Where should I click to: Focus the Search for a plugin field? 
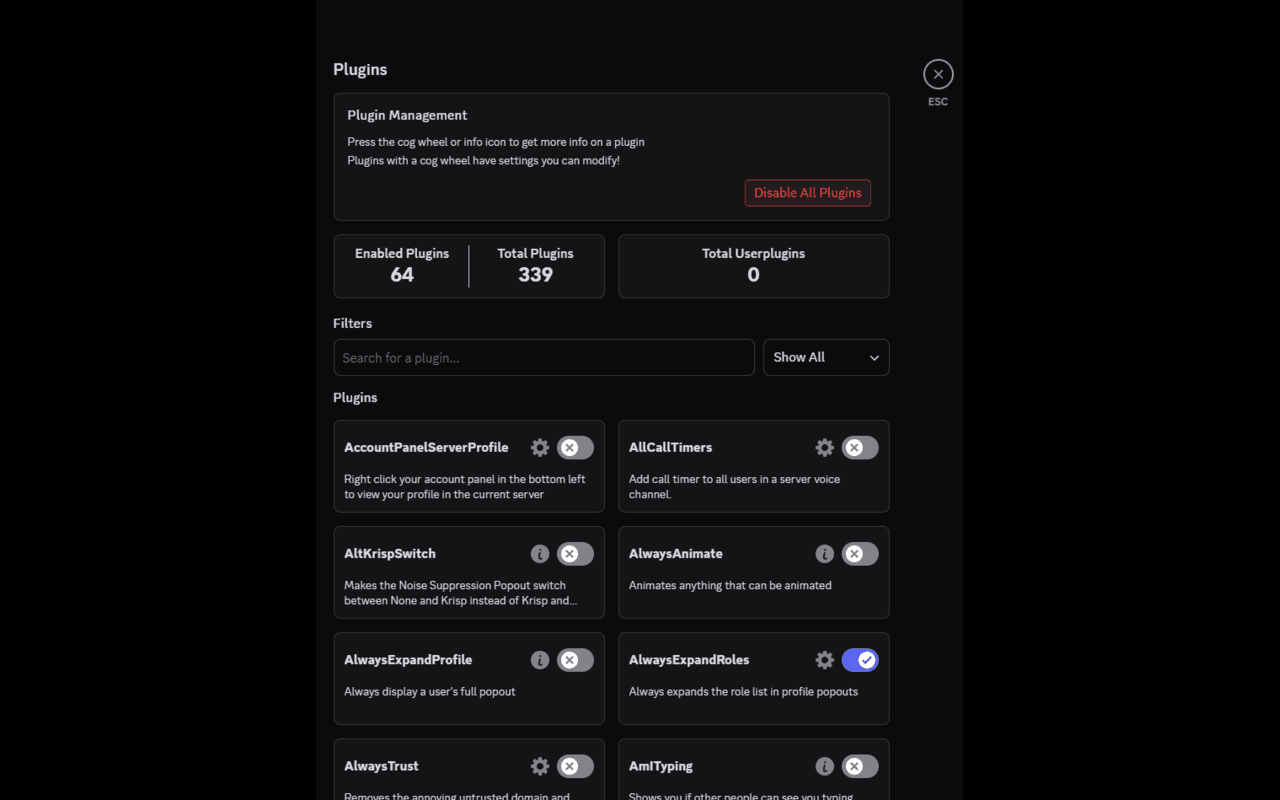[x=544, y=358]
